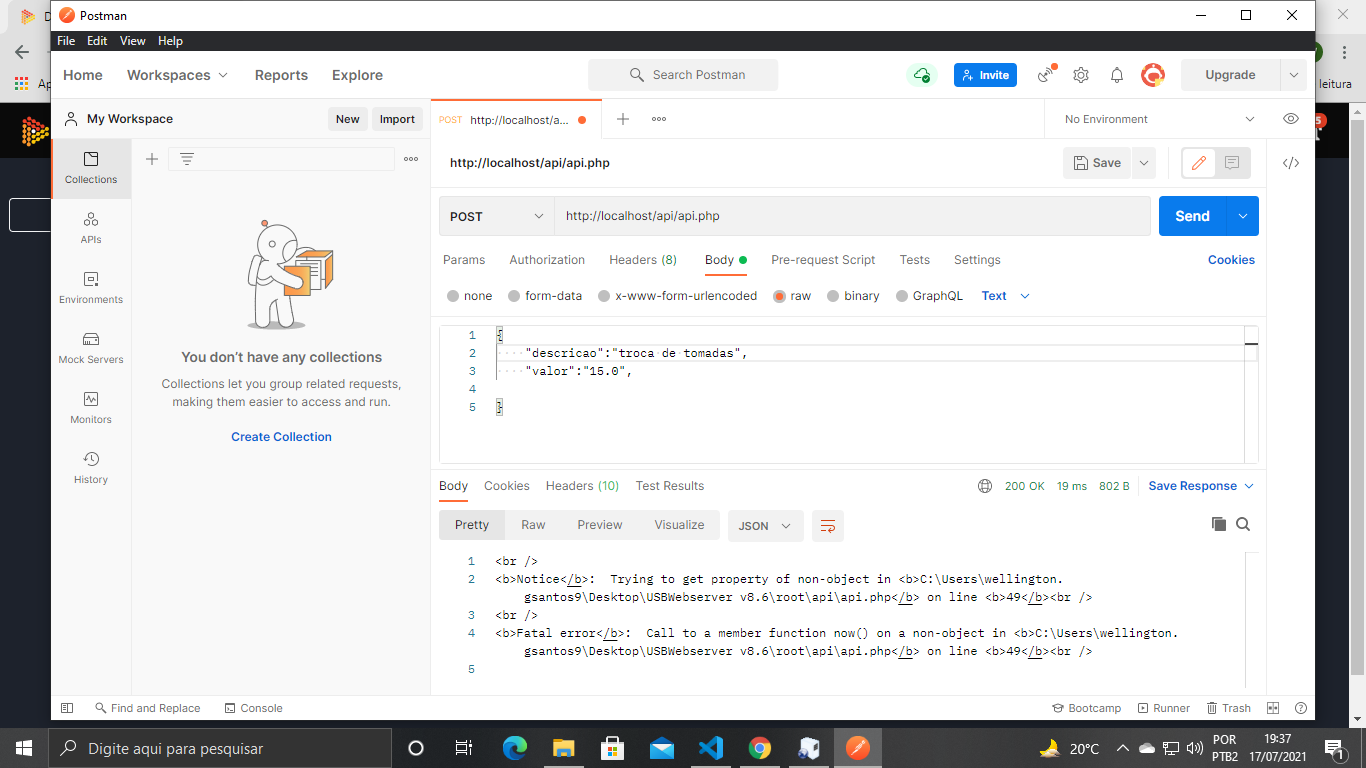Open the Monitors sidebar panel

coord(91,408)
